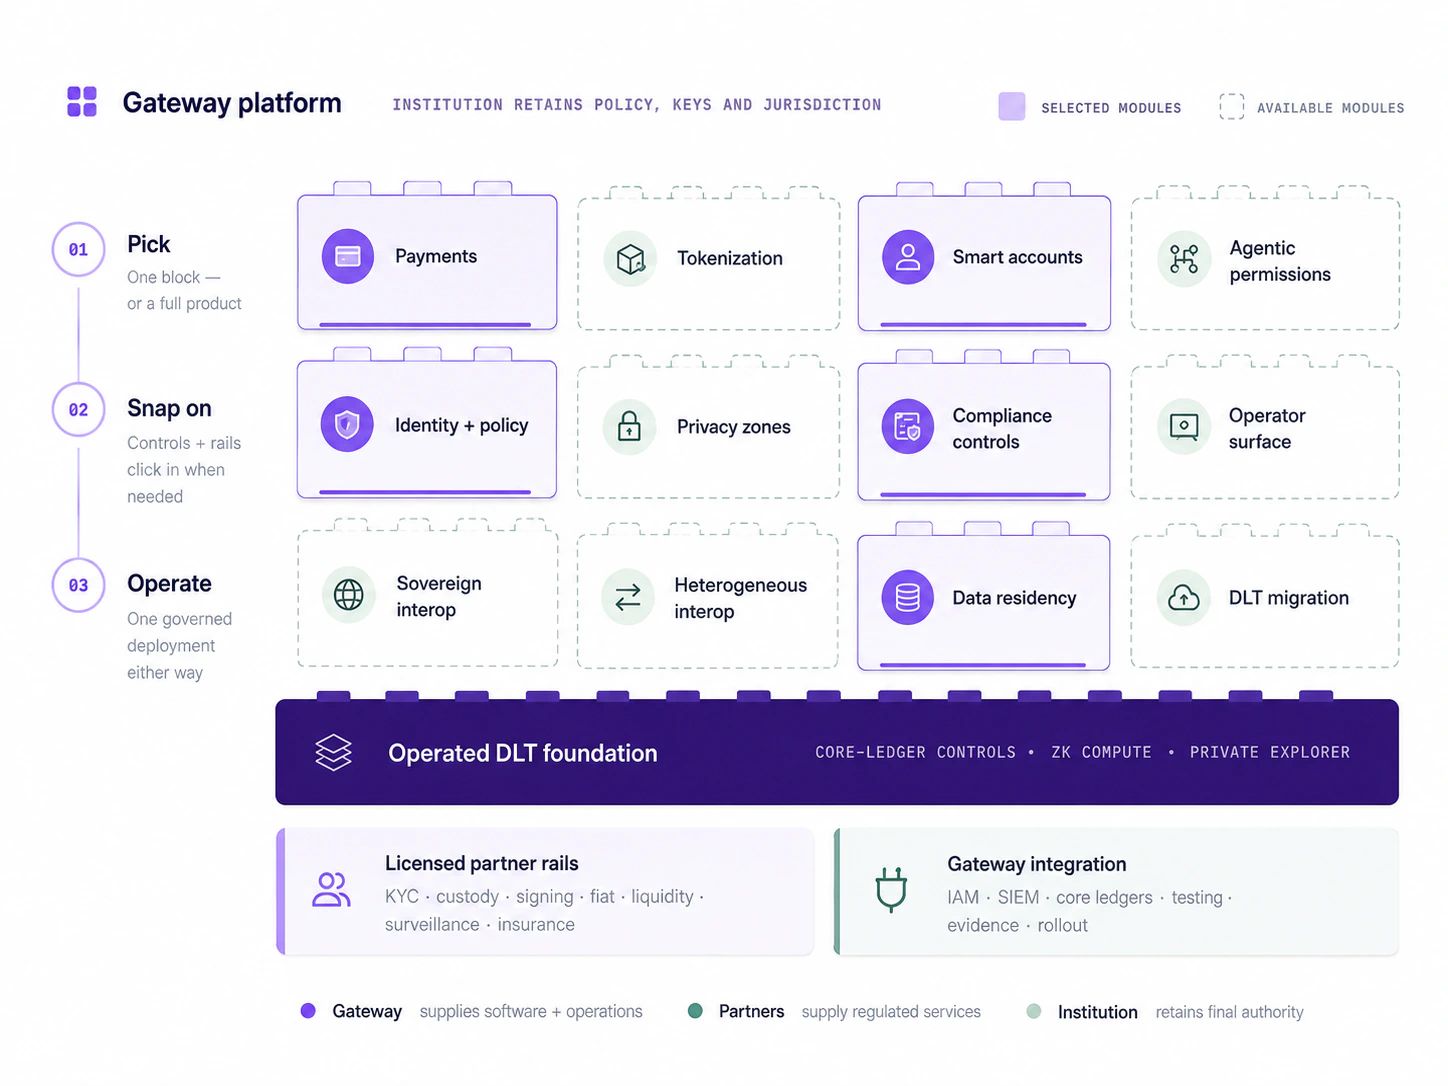This screenshot has width=1448, height=1086.
Task: Click the SELECTED MODULES legend label
Action: pos(1111,108)
